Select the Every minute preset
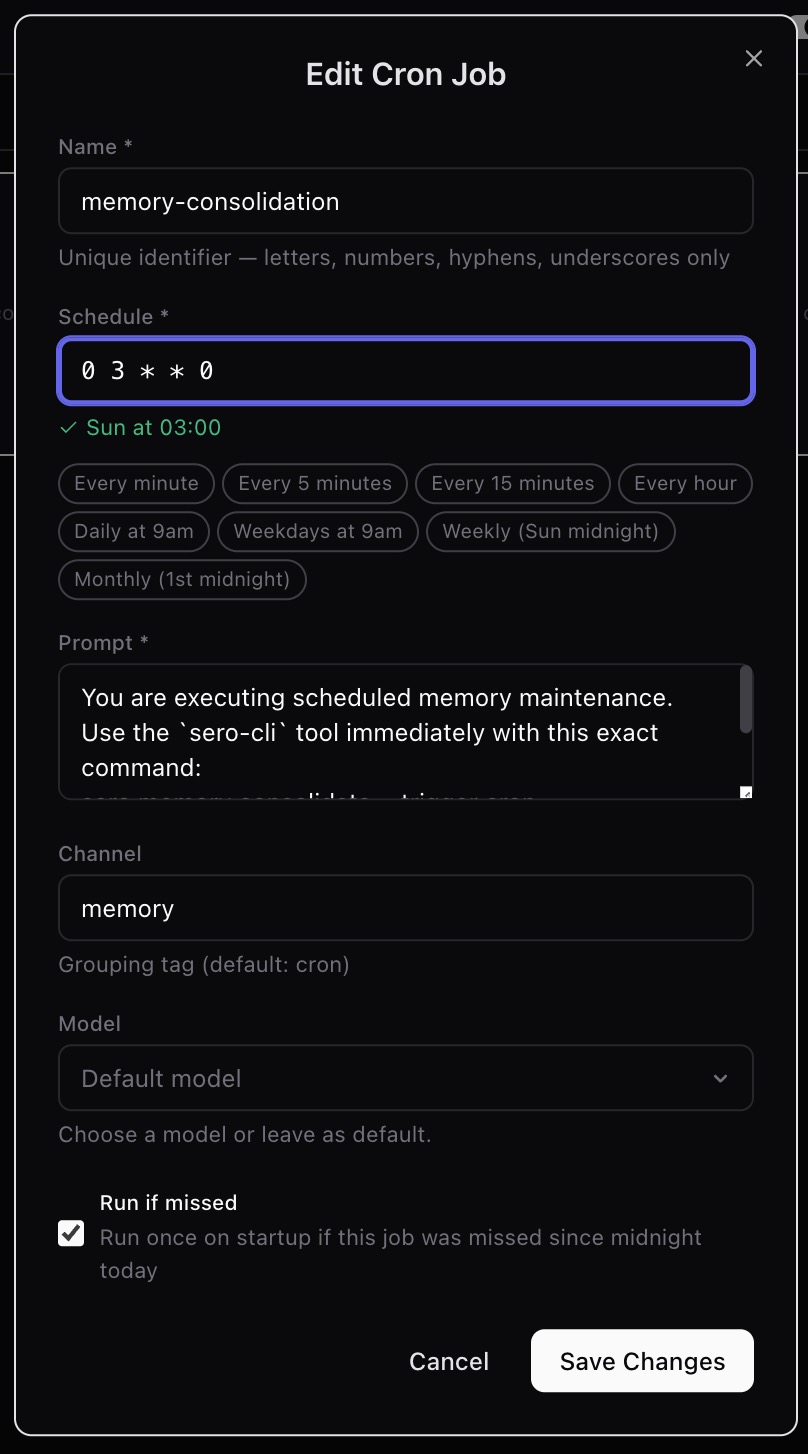This screenshot has height=1454, width=808. point(136,483)
